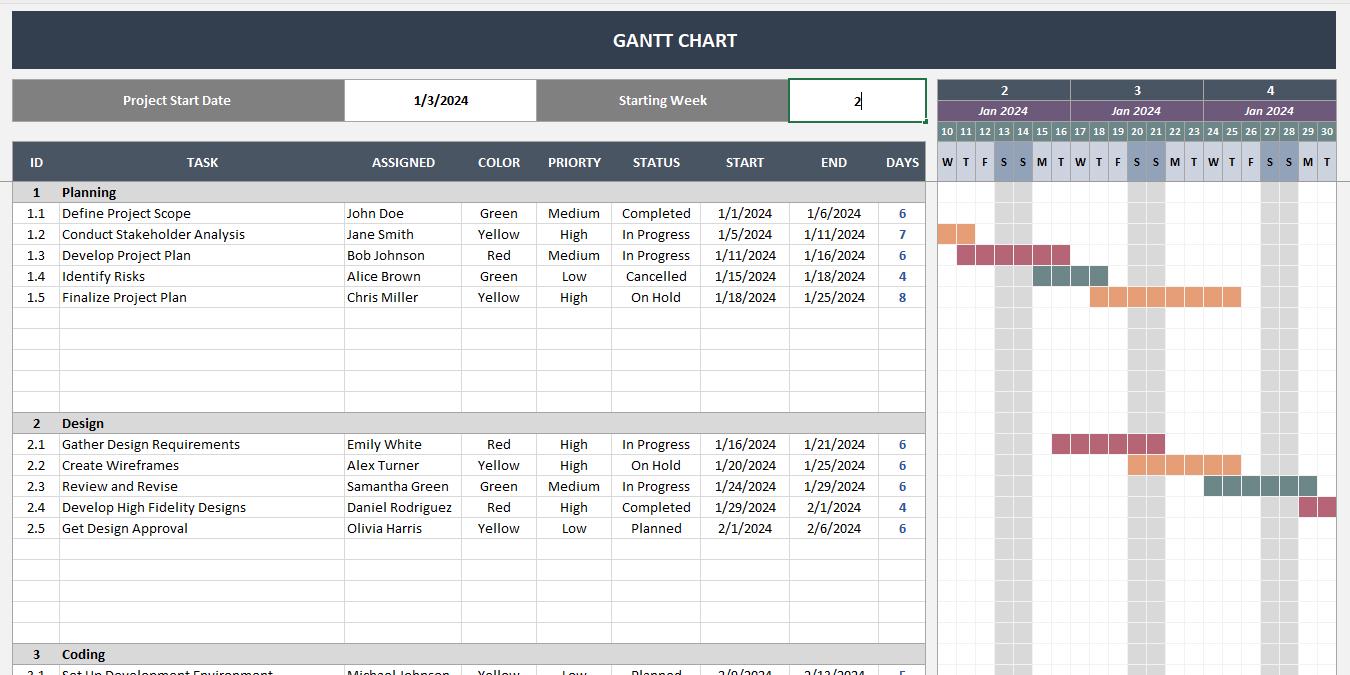This screenshot has height=675, width=1350.
Task: Select Planned status for Get Design Approval
Action: click(656, 528)
